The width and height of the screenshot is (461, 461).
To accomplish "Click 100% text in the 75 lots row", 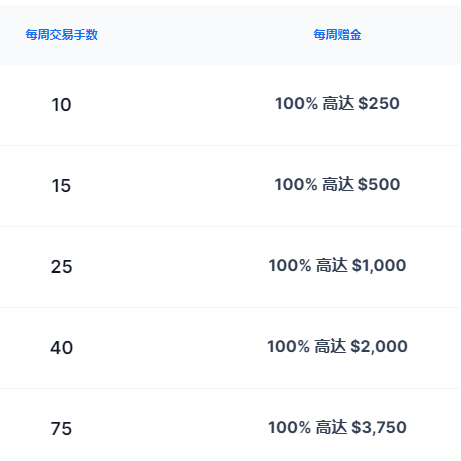I will 290,427.
